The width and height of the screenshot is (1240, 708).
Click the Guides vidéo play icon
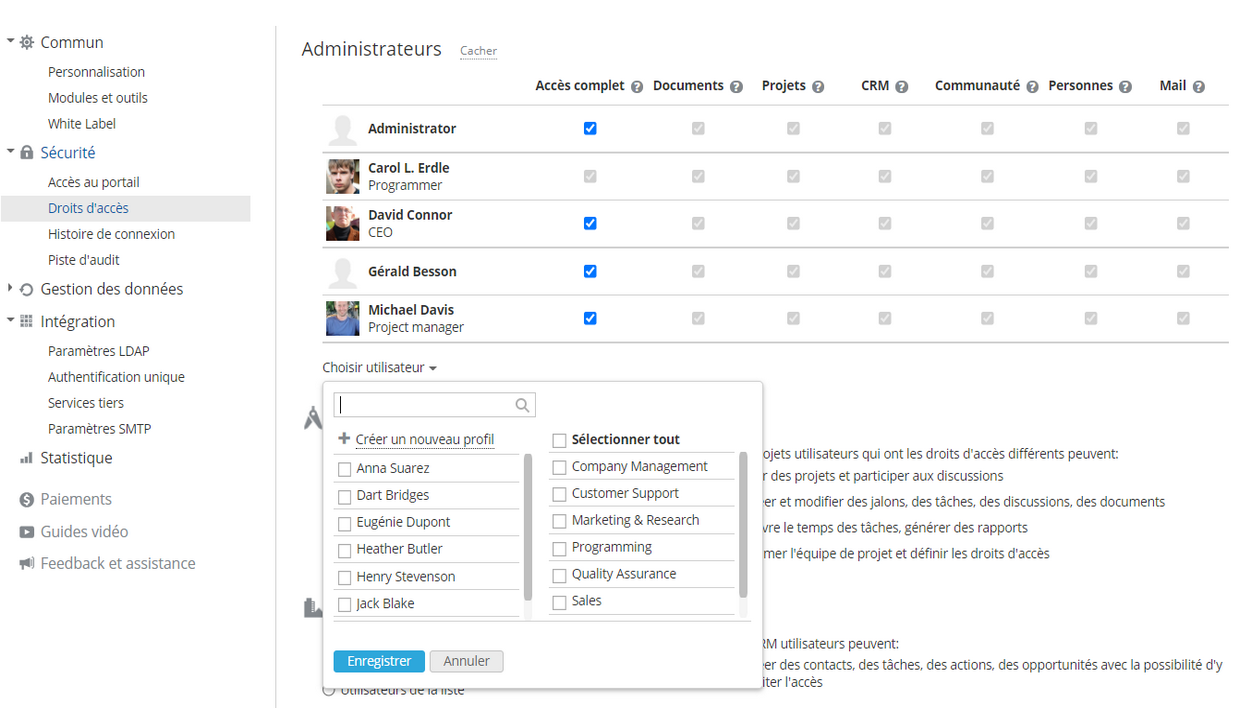[27, 532]
